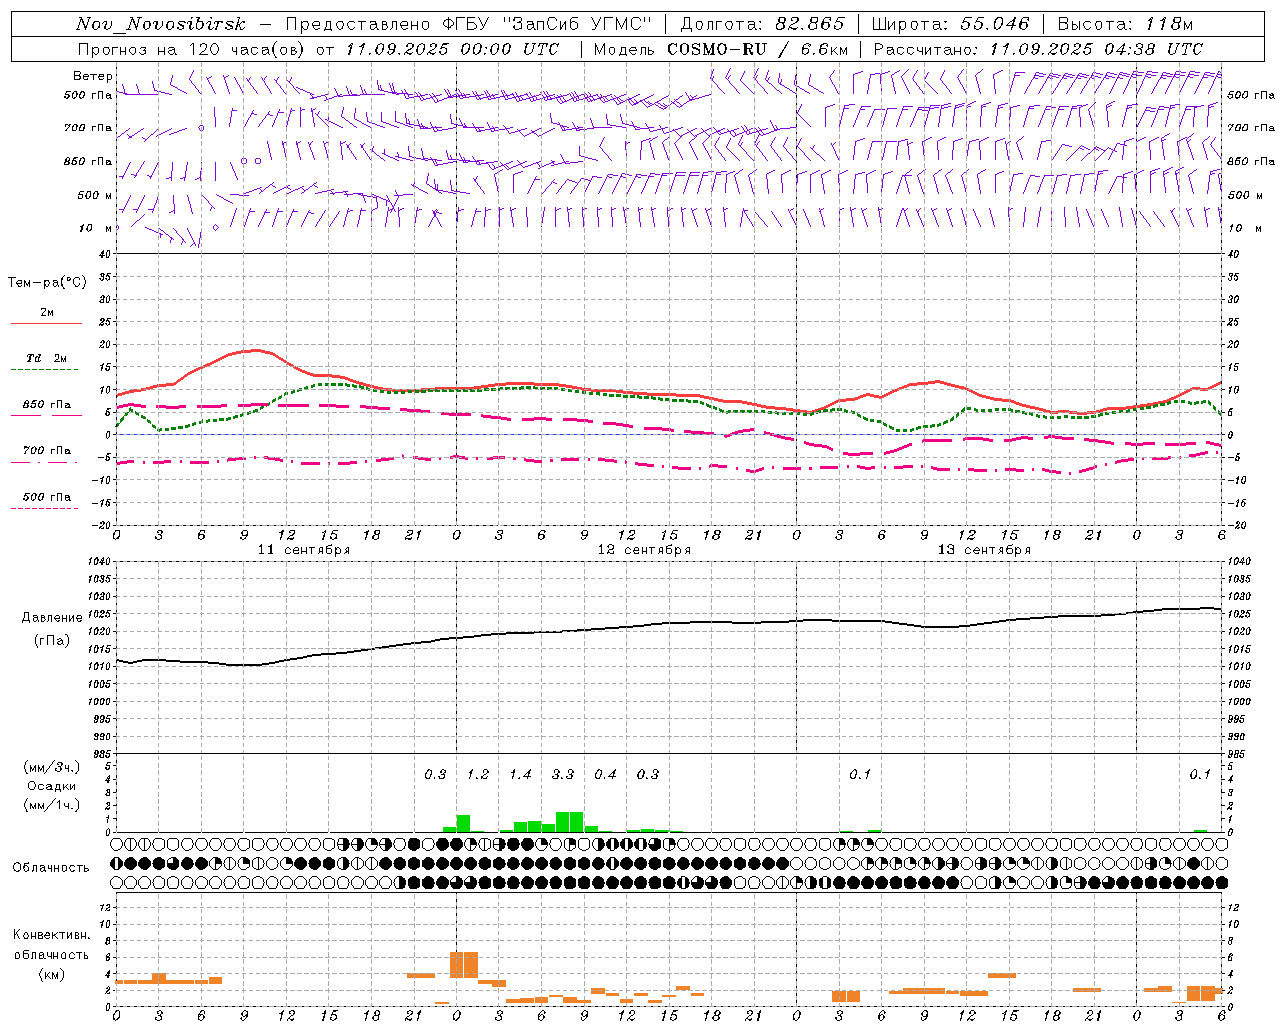Select the "Прогноз на 120 часа(ов)" text
1280x1024 pixels.
tap(192, 49)
